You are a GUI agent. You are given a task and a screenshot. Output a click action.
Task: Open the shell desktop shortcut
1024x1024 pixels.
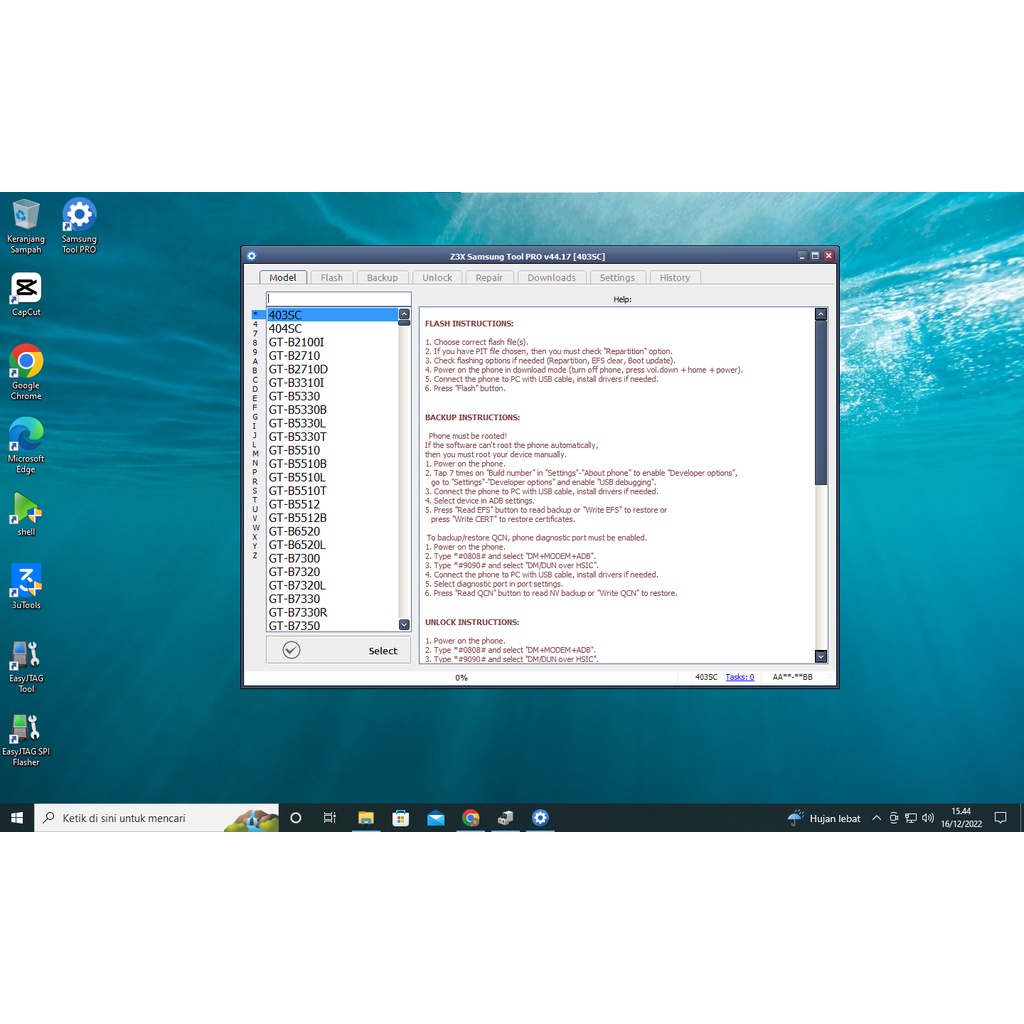(25, 514)
